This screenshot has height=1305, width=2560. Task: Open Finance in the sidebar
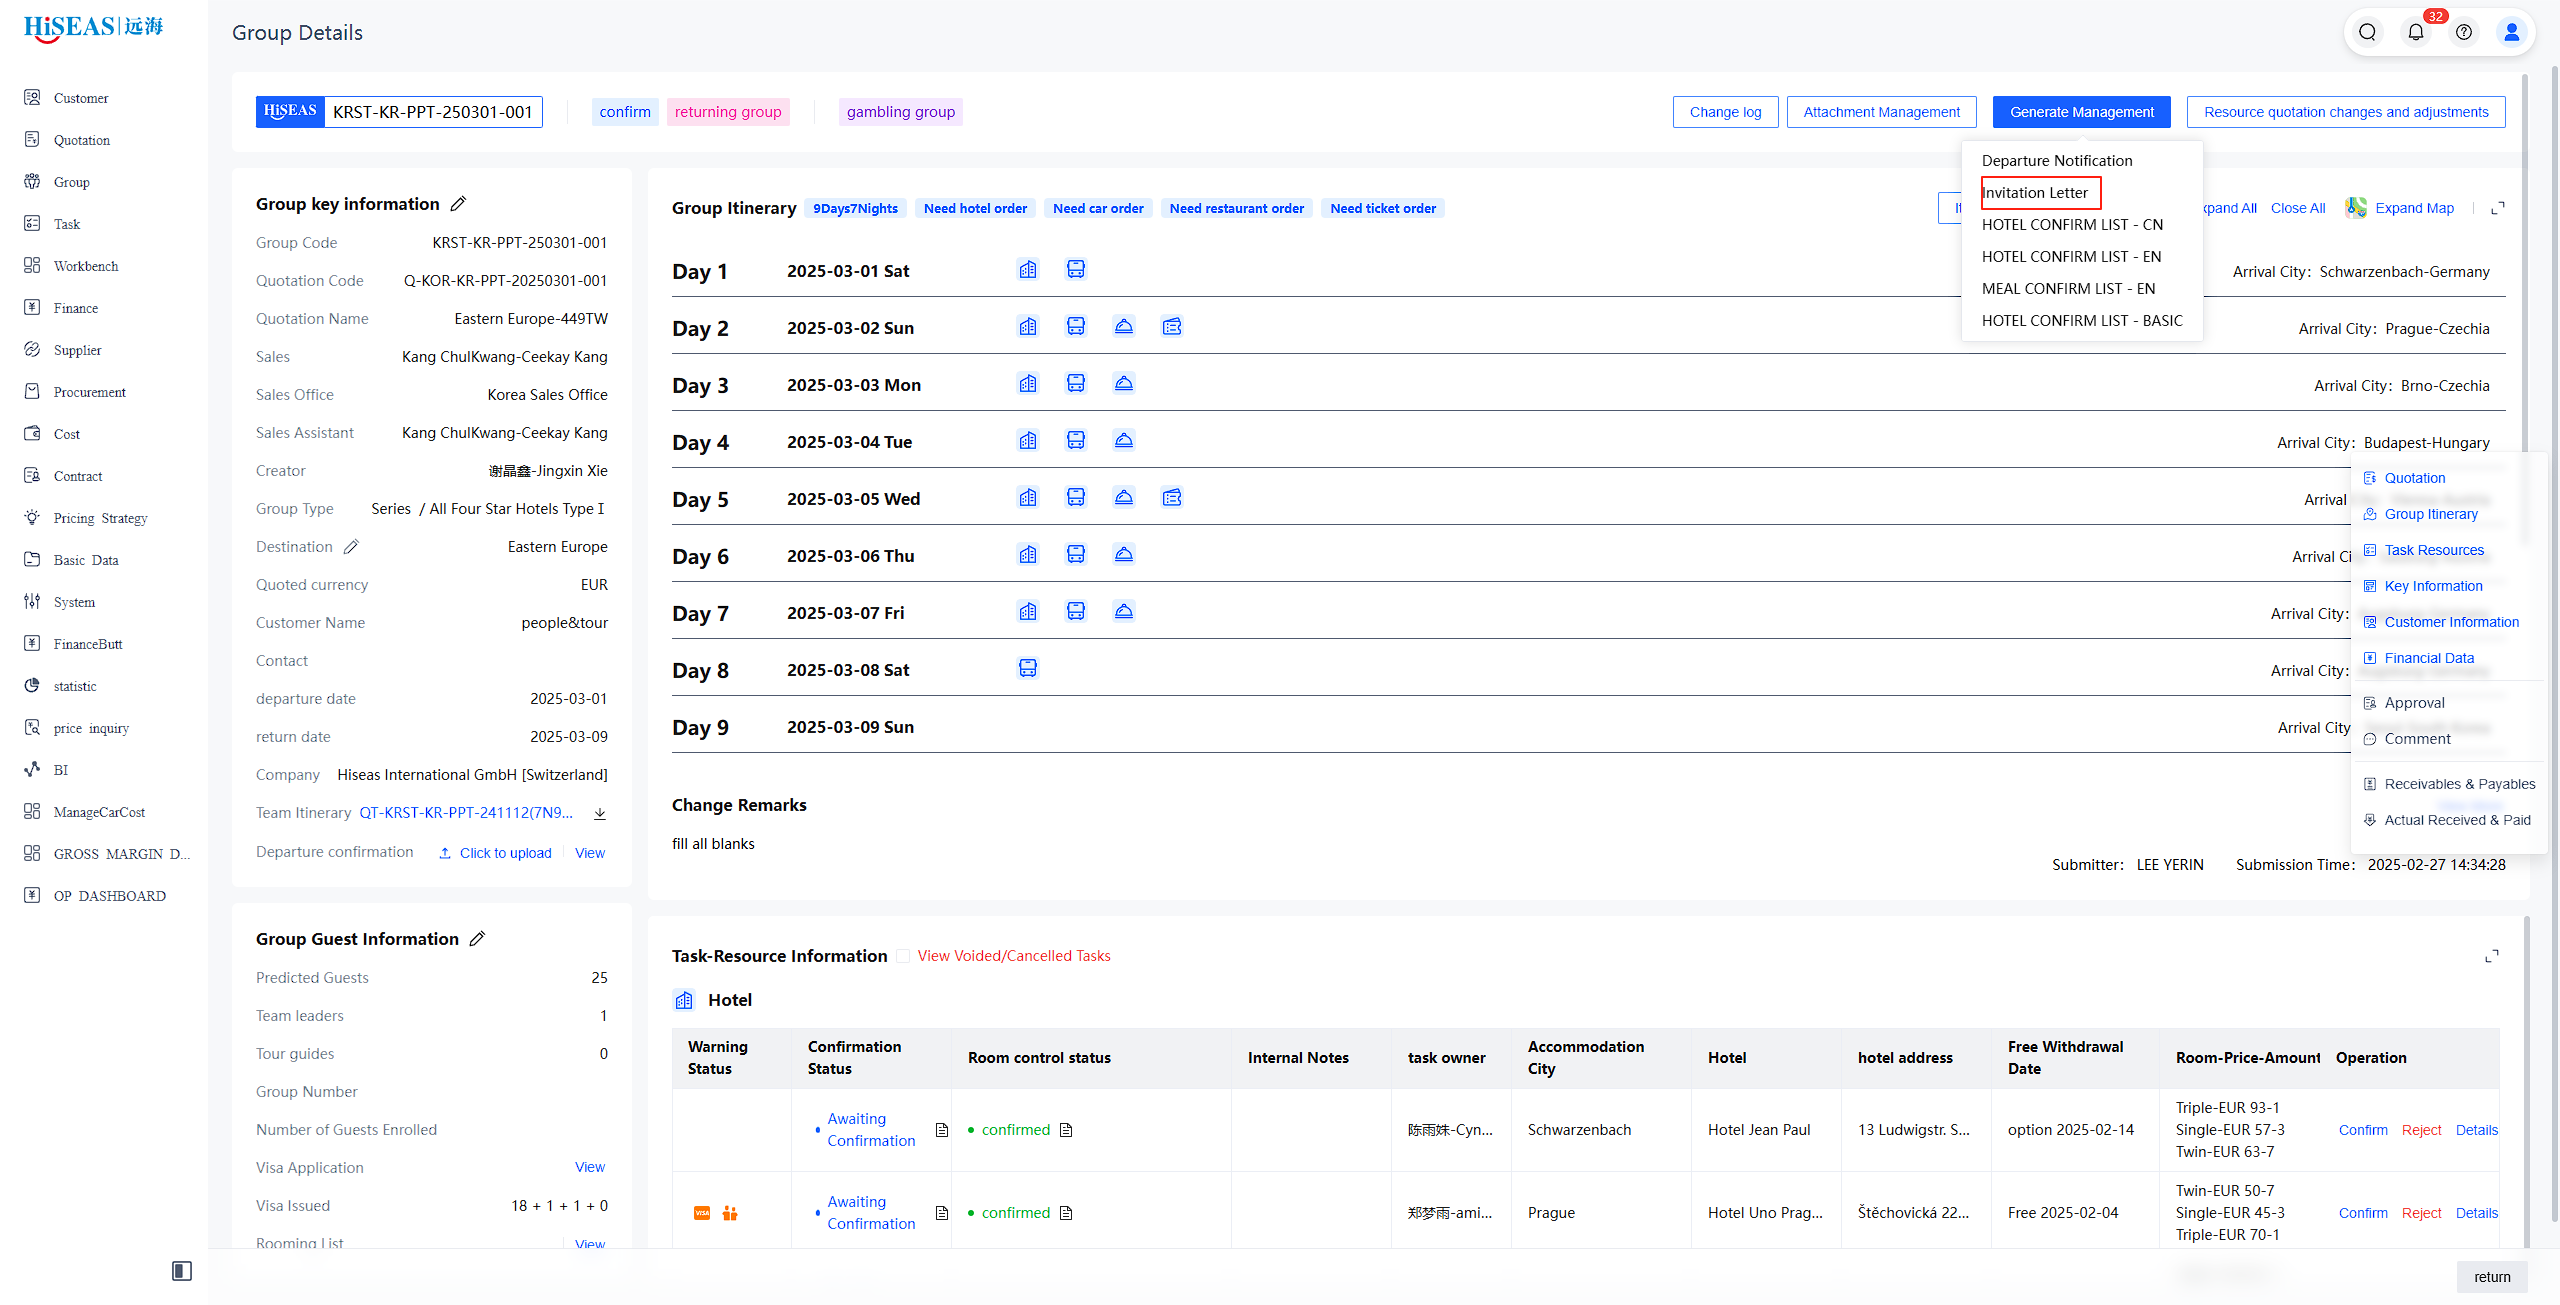click(76, 308)
